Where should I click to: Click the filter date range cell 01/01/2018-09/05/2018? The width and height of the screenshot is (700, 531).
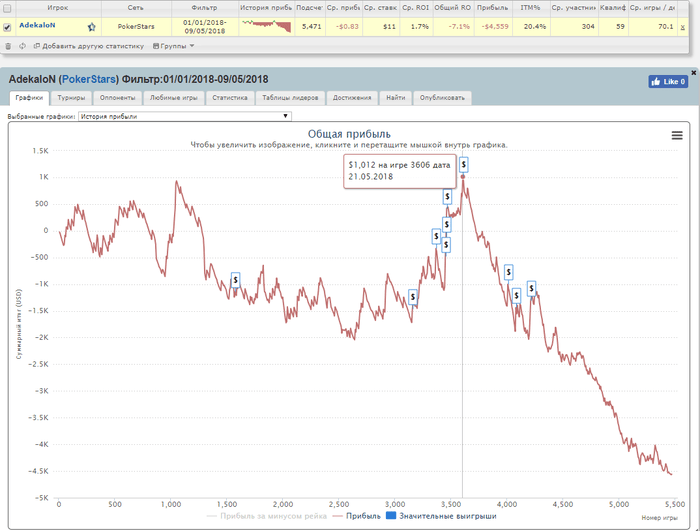tap(205, 27)
